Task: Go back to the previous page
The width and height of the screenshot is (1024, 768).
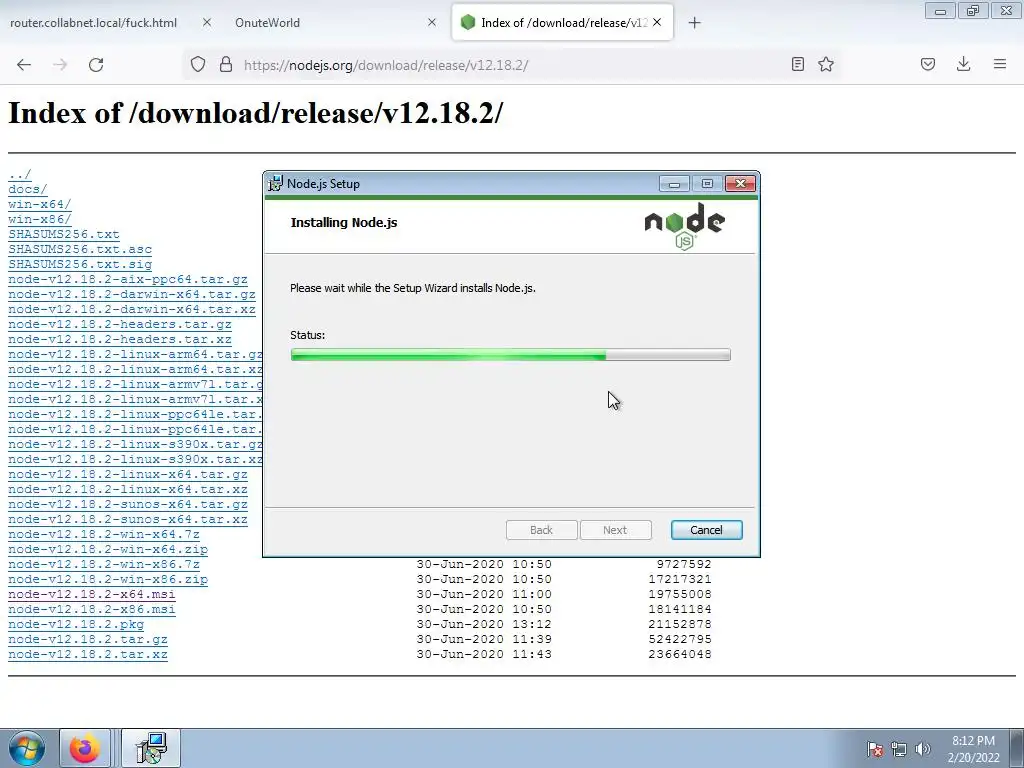Action: pyautogui.click(x=24, y=65)
